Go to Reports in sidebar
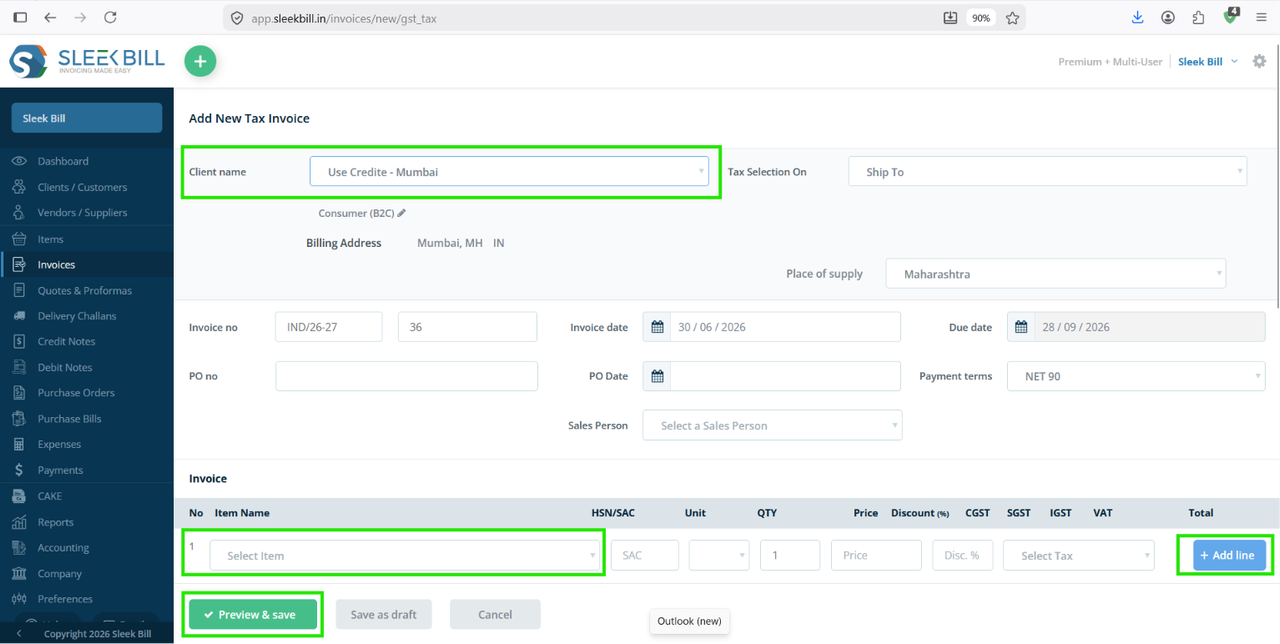1280x644 pixels. [56, 522]
